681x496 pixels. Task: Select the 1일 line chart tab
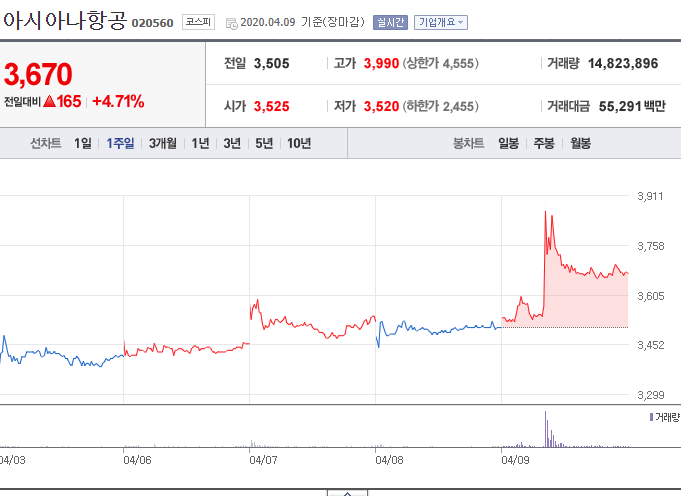point(83,143)
